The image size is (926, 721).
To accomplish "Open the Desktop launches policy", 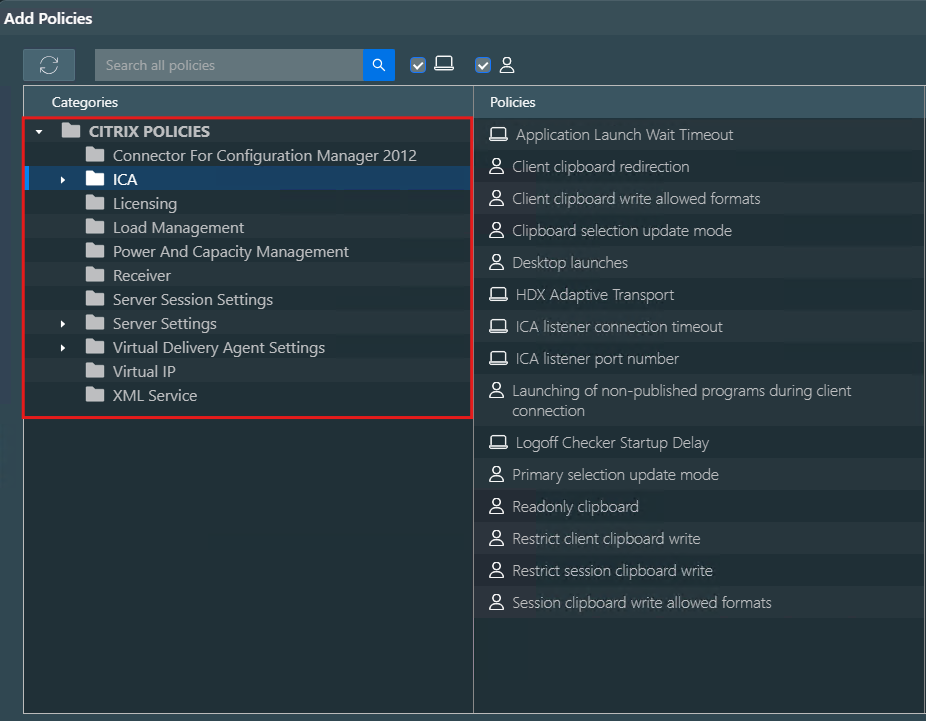I will (570, 263).
